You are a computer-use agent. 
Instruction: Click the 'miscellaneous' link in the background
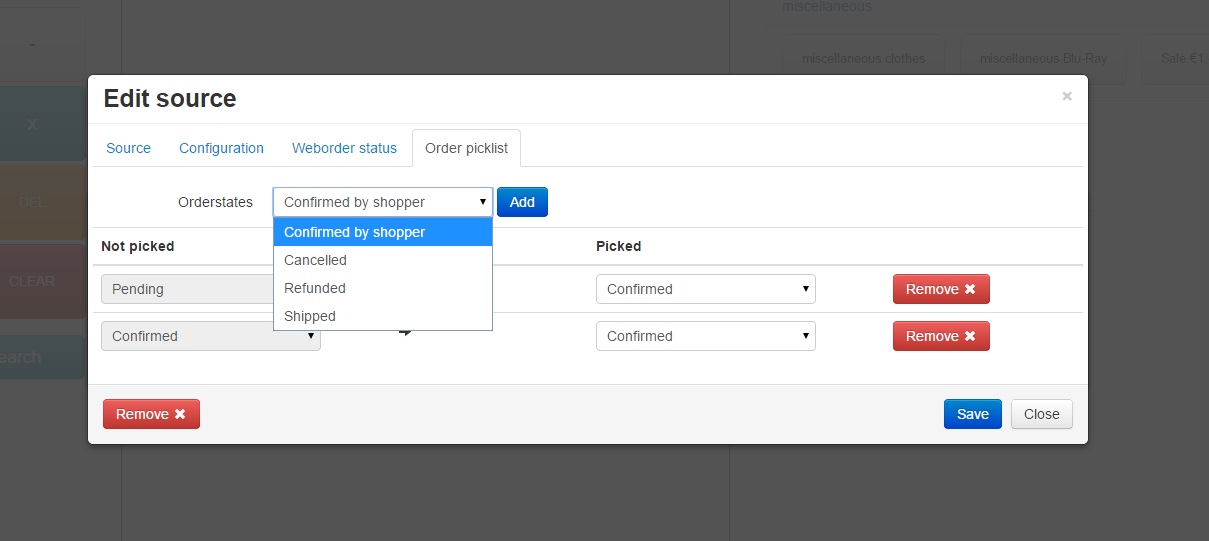(x=826, y=7)
